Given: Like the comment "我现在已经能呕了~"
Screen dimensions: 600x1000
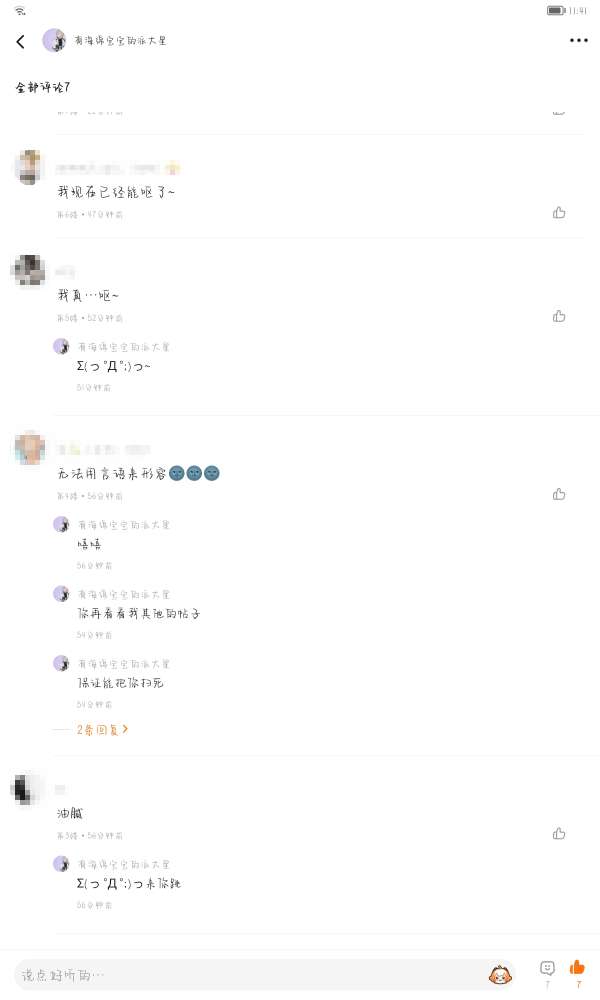Looking at the screenshot, I should click(x=559, y=212).
